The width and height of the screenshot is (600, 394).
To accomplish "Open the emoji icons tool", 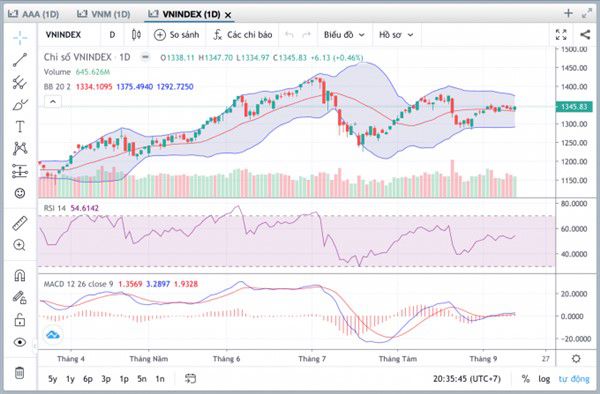I will click(x=20, y=193).
